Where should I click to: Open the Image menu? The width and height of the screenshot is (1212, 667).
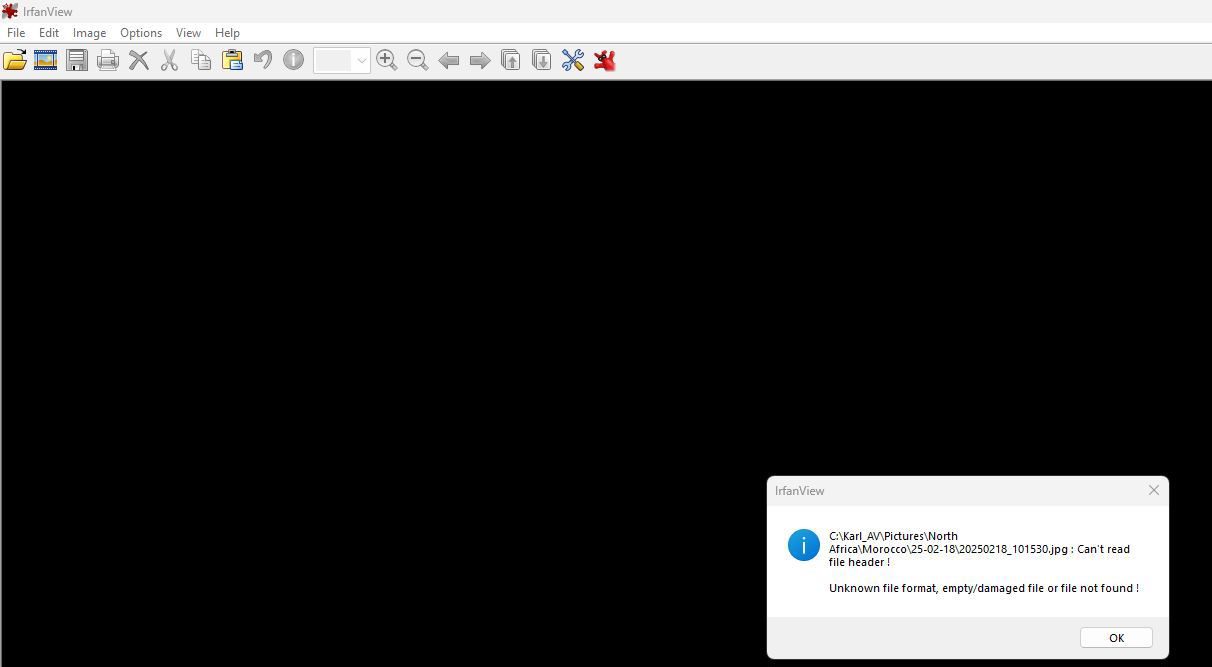89,32
